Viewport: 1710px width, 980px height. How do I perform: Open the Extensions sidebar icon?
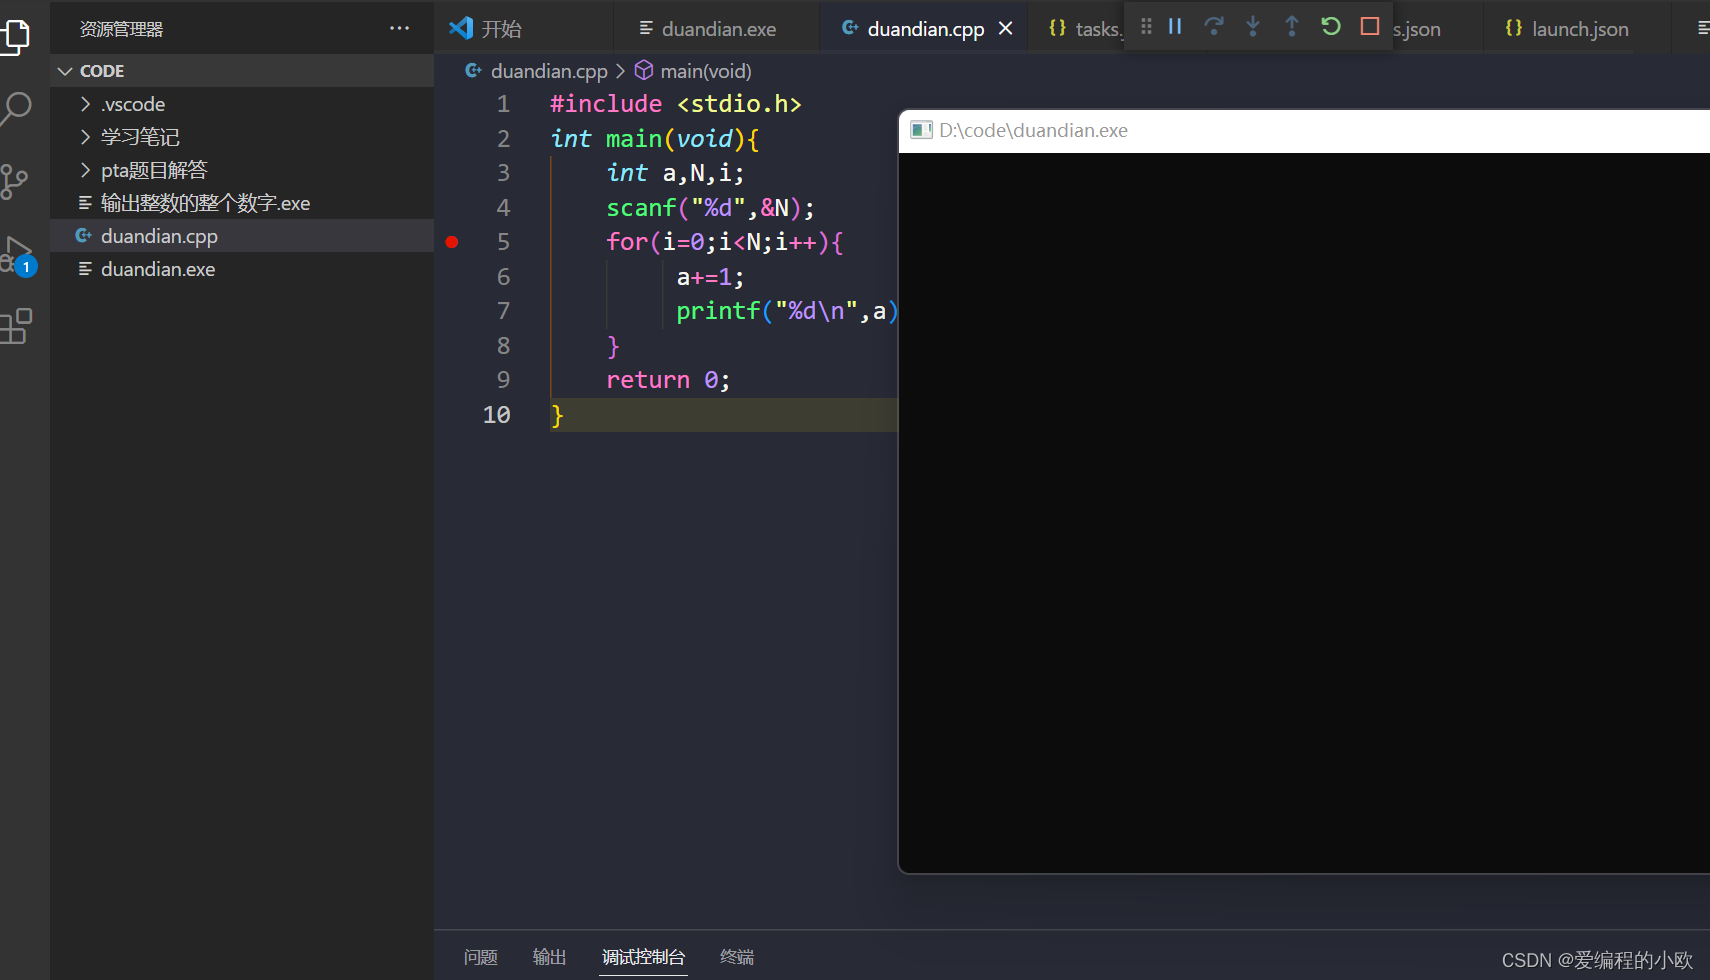pos(18,327)
